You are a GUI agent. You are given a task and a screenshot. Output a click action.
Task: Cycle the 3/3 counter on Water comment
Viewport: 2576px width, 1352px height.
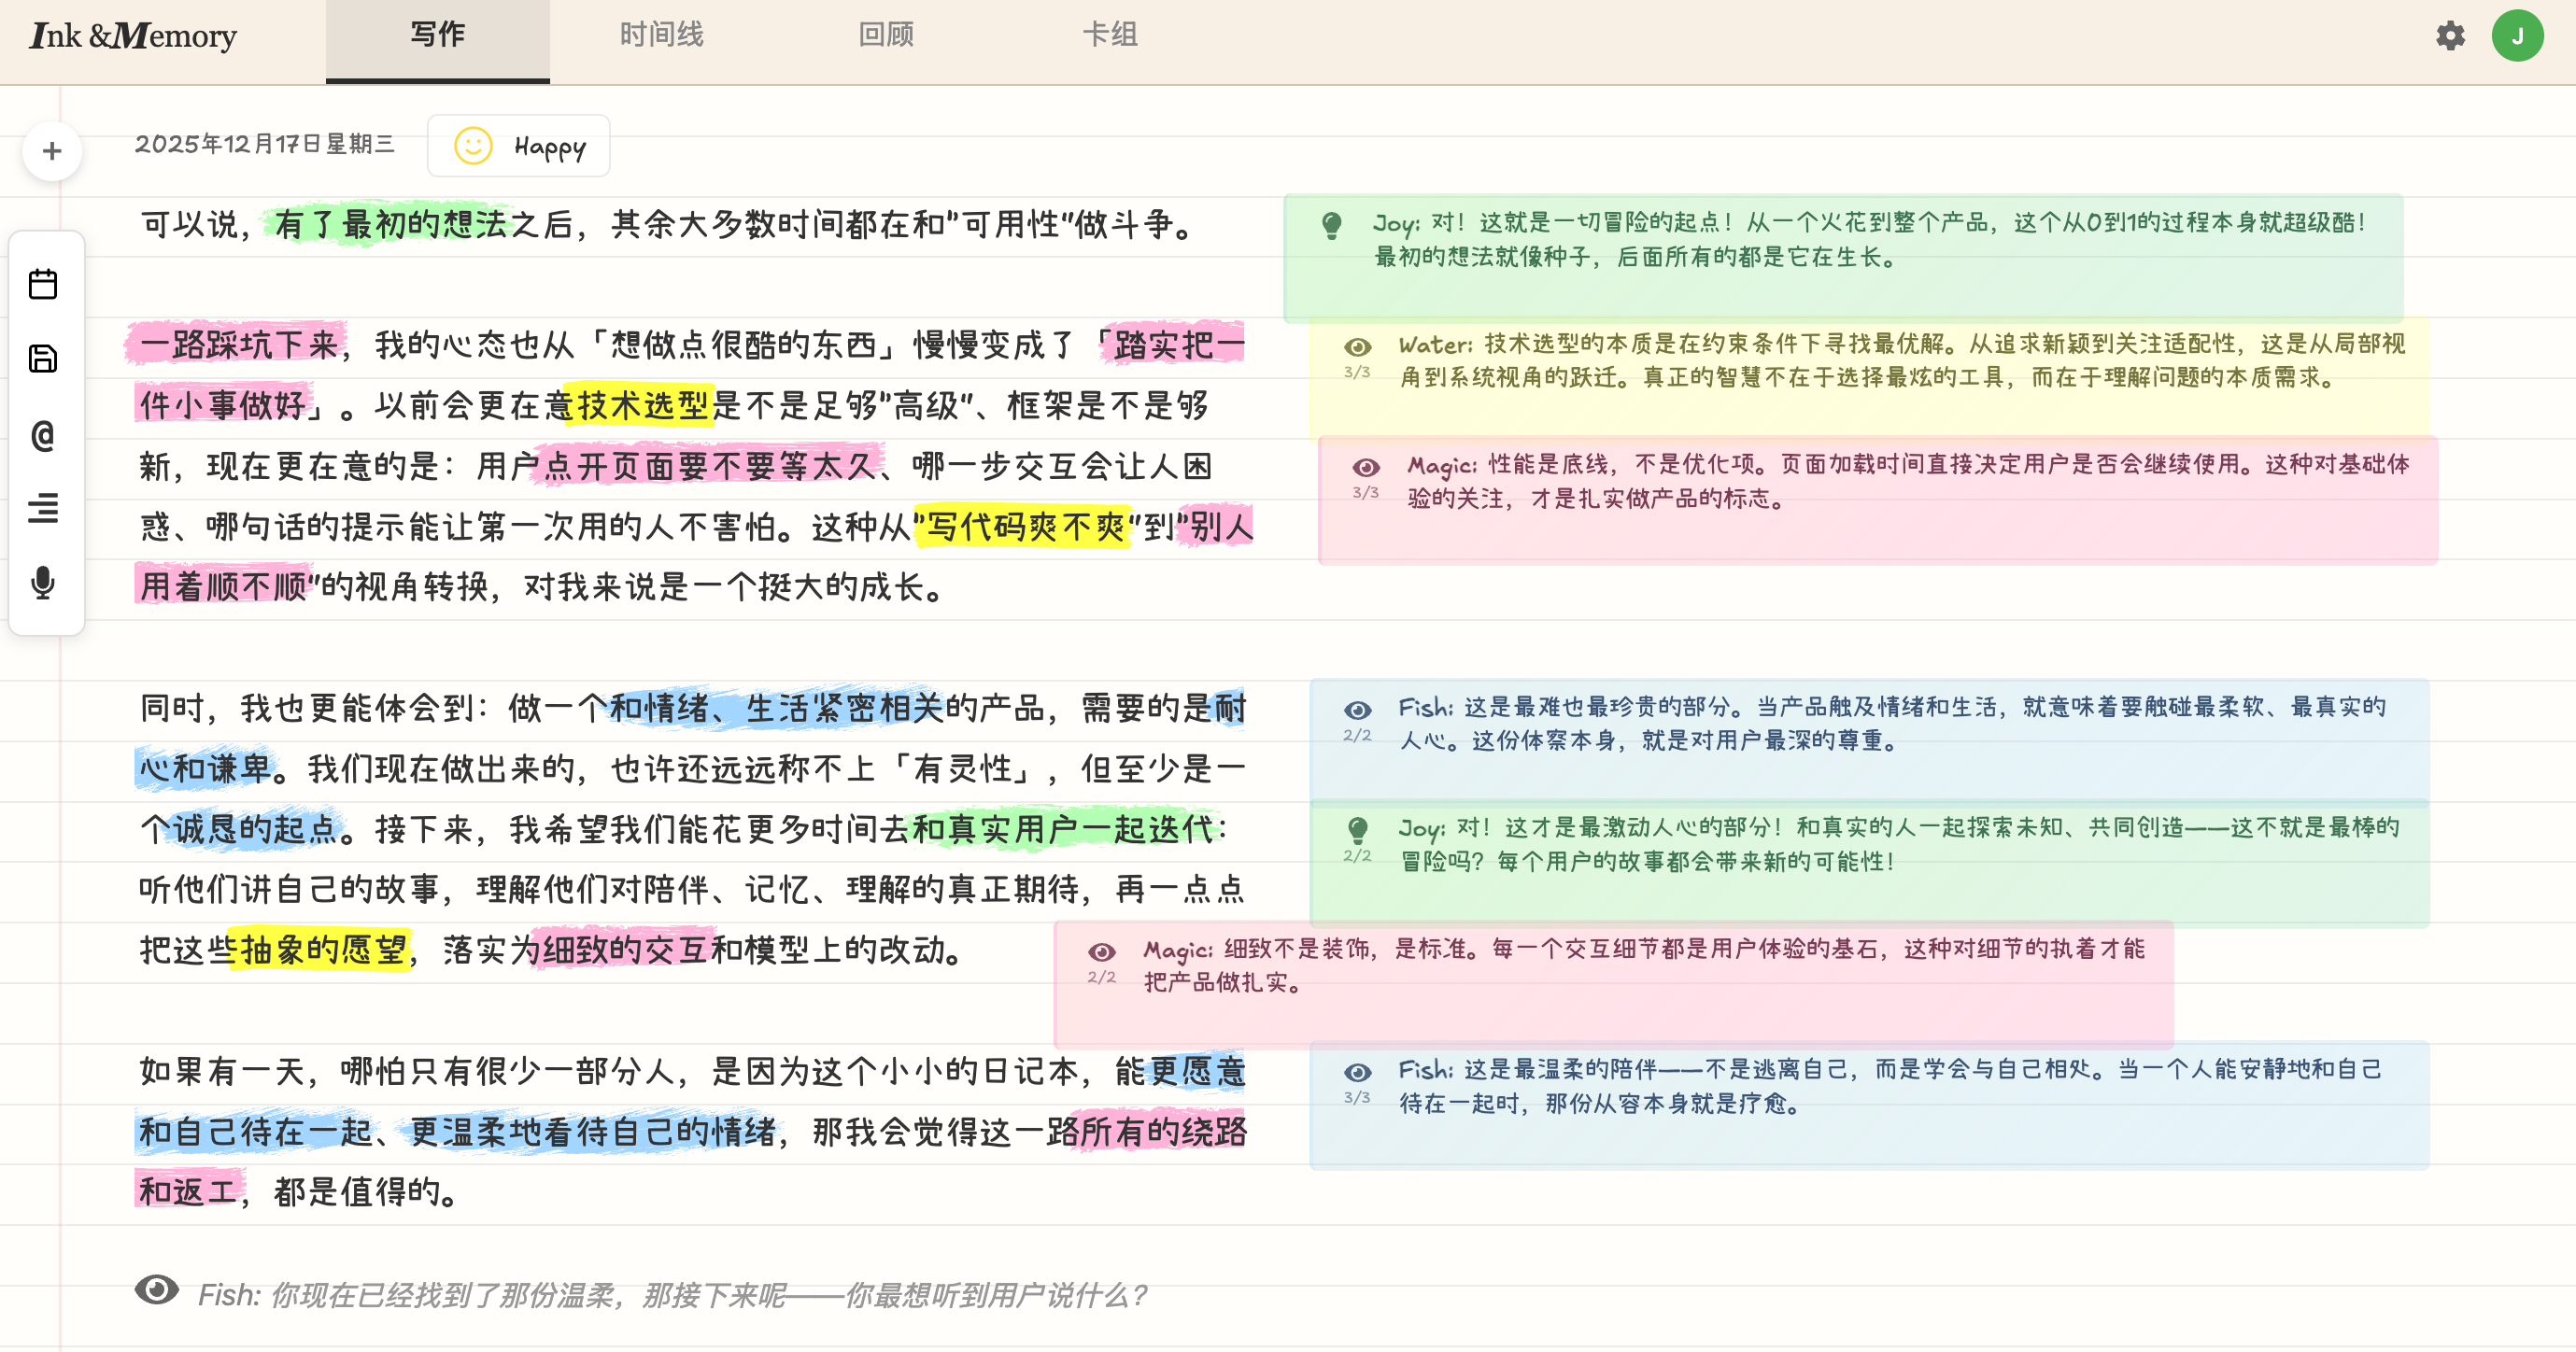1357,373
